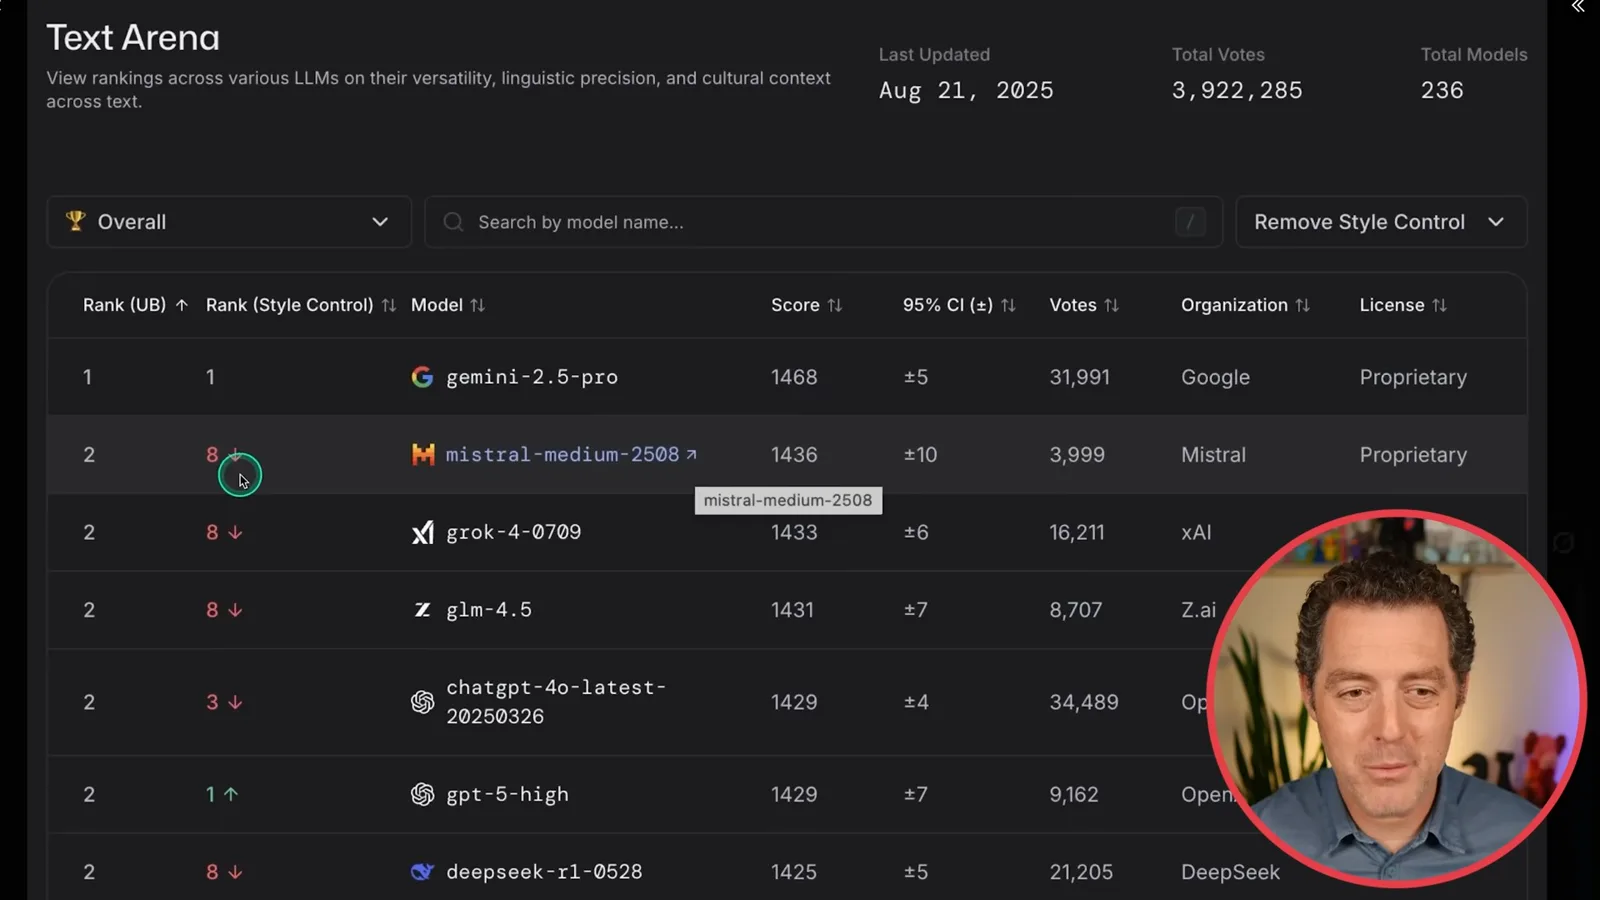Click the xAI logo beside grok-4-0709
The image size is (1600, 900).
click(423, 533)
